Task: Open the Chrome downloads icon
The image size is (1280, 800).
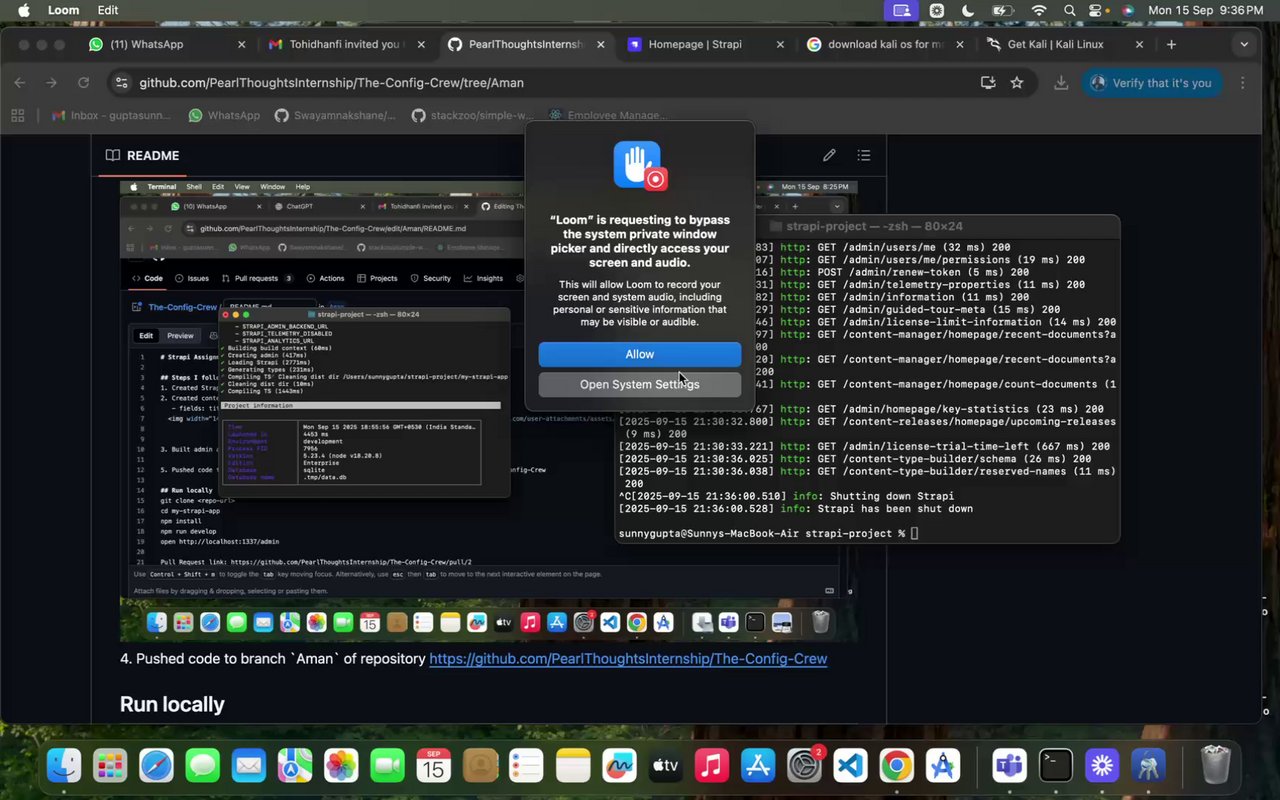Action: pos(1061,83)
